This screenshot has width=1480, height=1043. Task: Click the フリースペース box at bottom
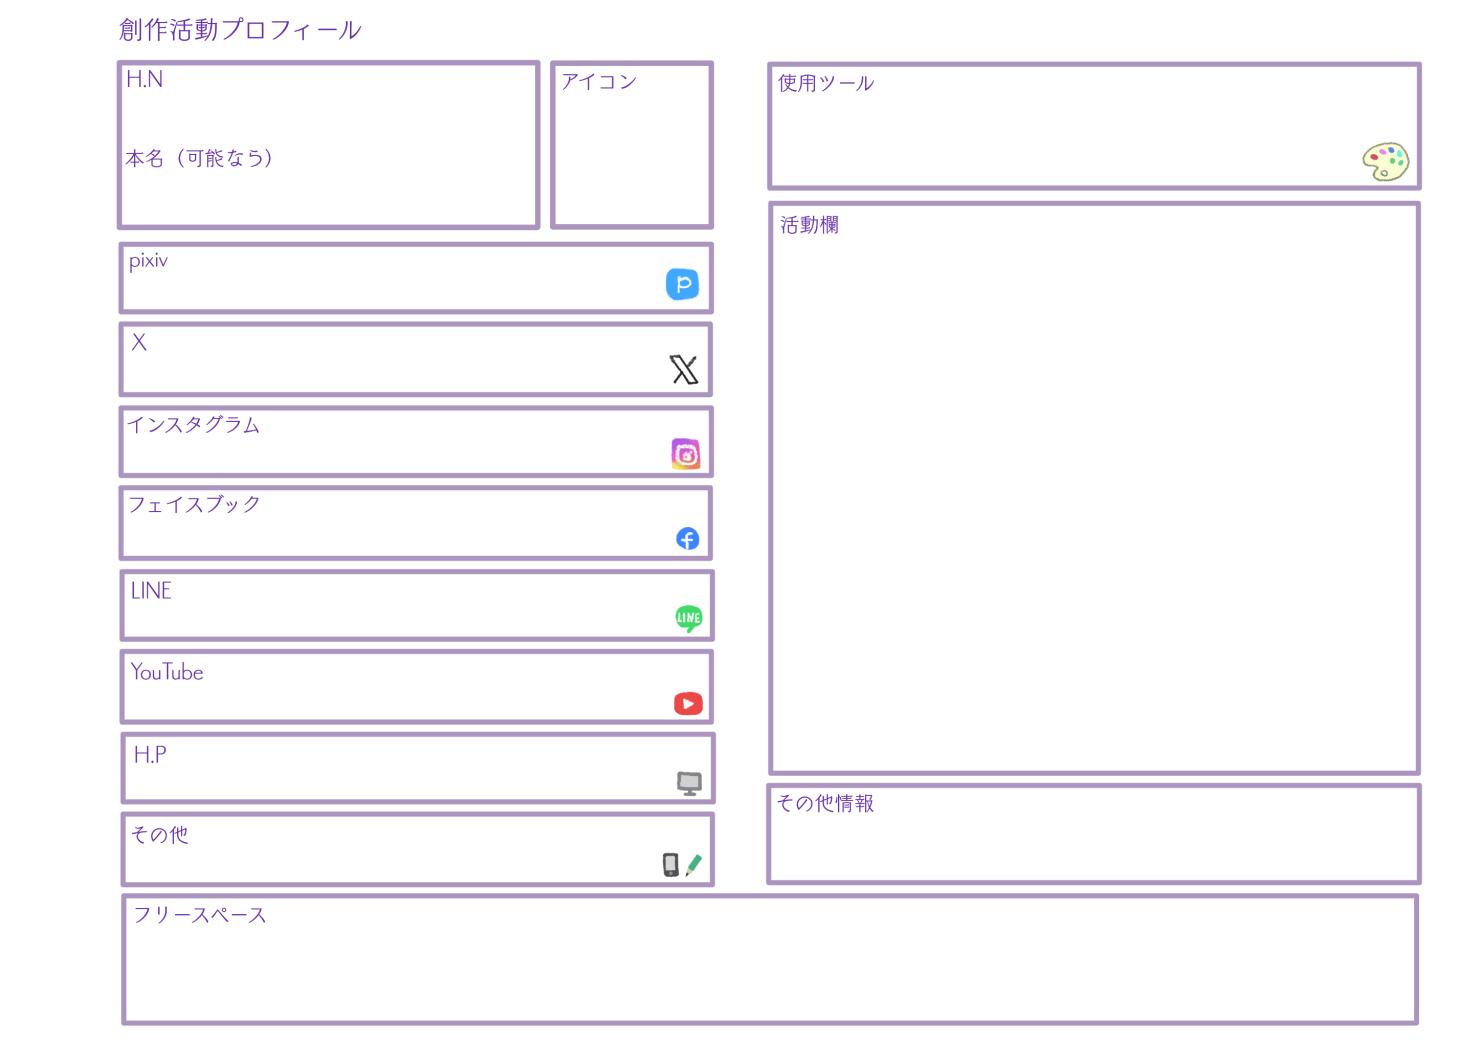[770, 965]
